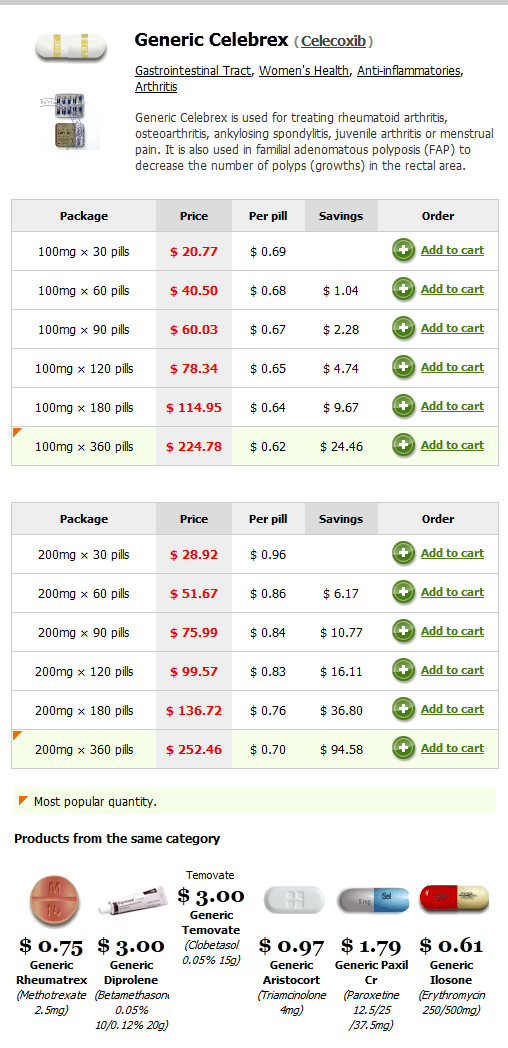
Task: Click green plus icon for 200mg × 60 pills
Action: point(403,592)
